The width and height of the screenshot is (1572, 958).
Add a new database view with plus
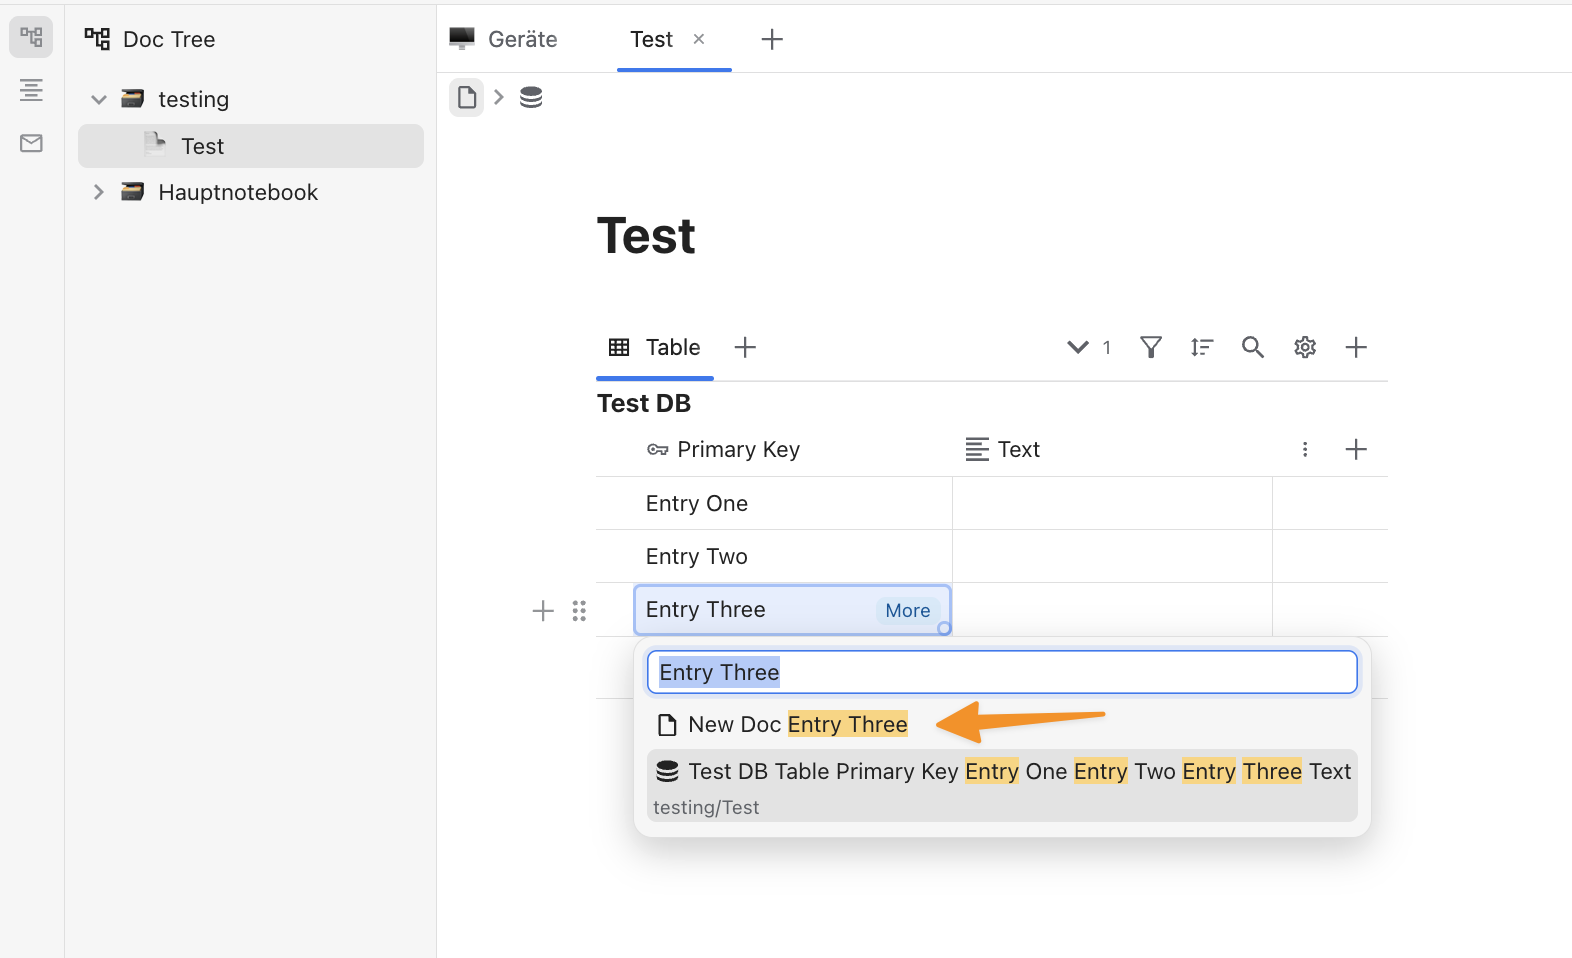click(x=745, y=347)
